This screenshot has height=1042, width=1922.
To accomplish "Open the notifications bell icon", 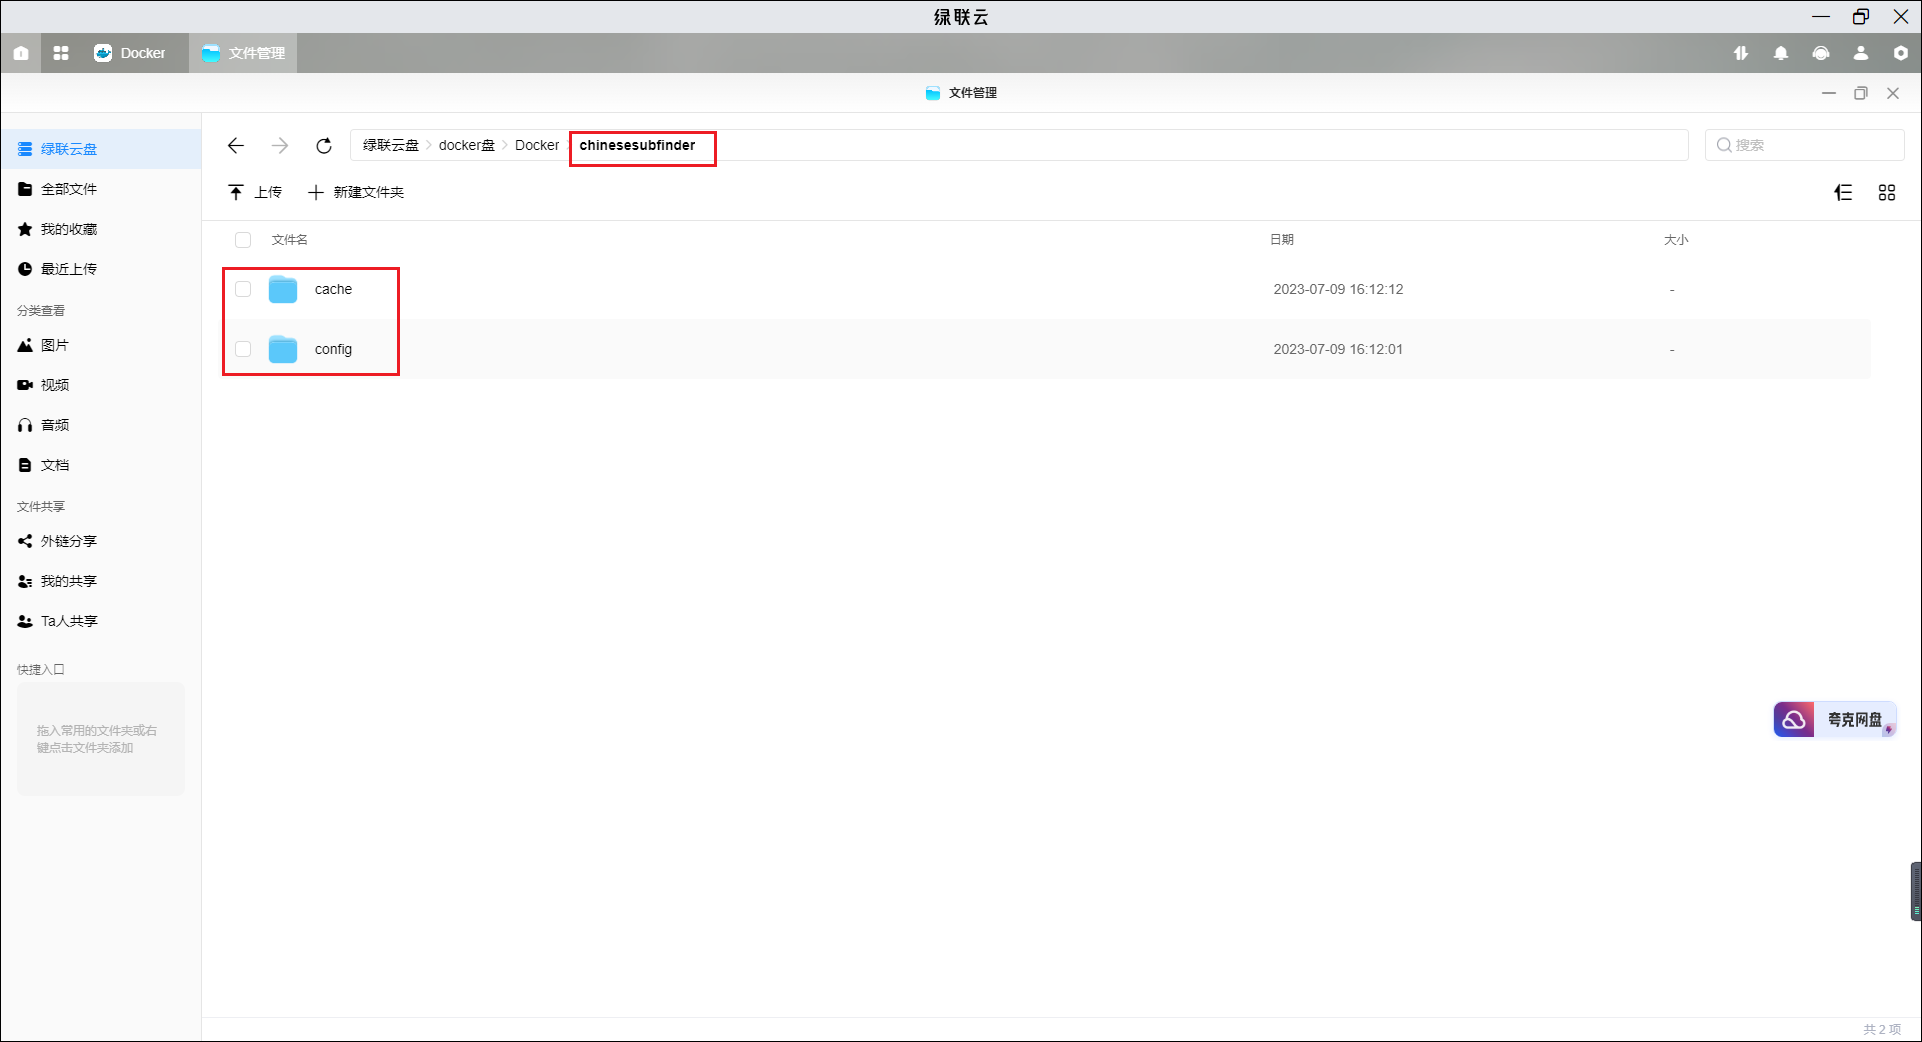I will coord(1781,53).
